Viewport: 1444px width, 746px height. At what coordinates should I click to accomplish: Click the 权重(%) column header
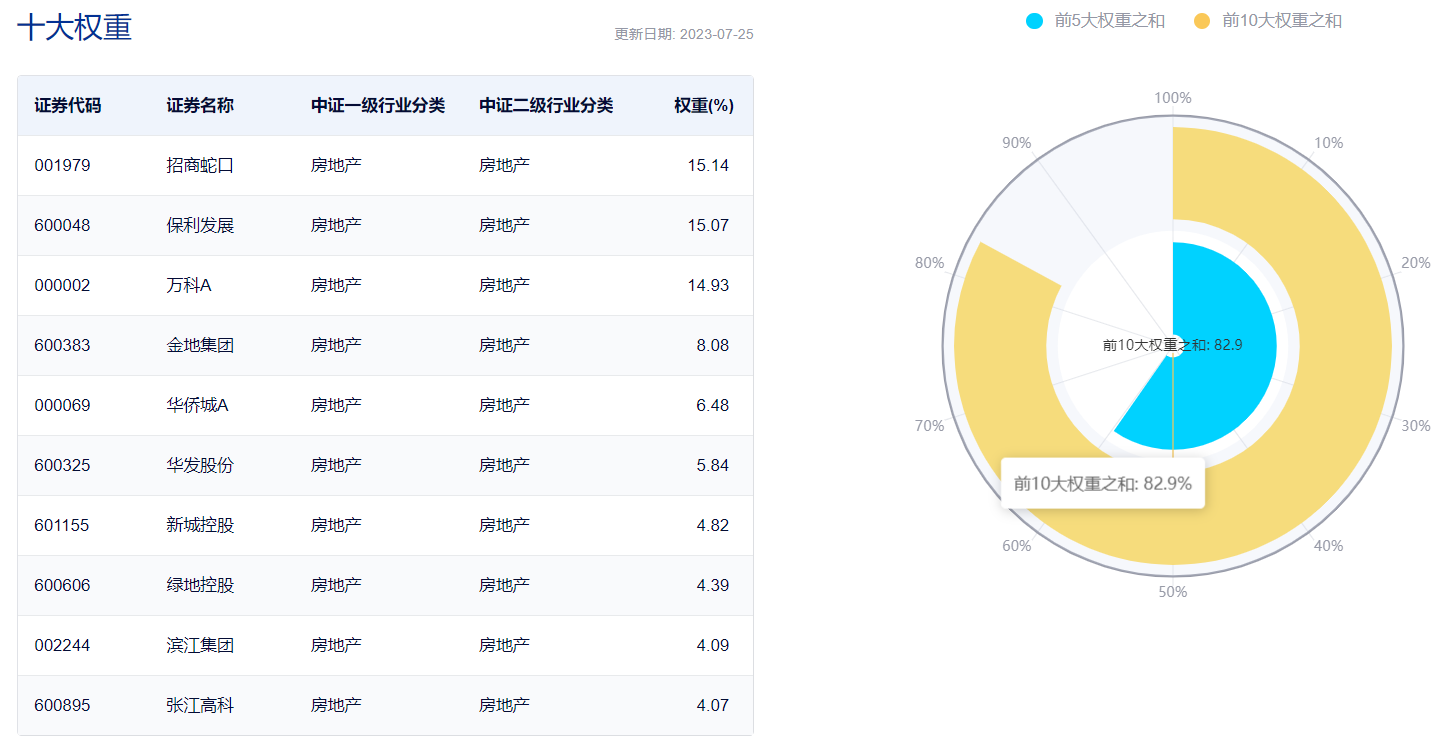click(703, 105)
